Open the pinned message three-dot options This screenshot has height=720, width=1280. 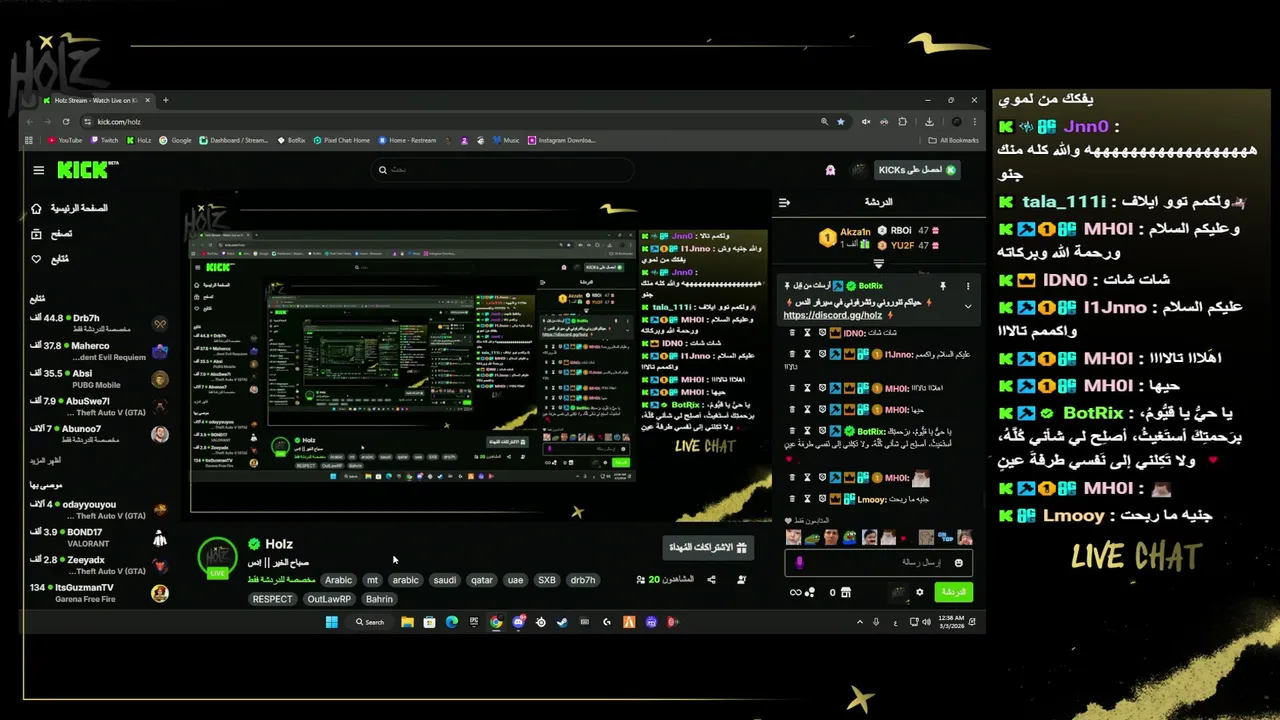tap(967, 286)
